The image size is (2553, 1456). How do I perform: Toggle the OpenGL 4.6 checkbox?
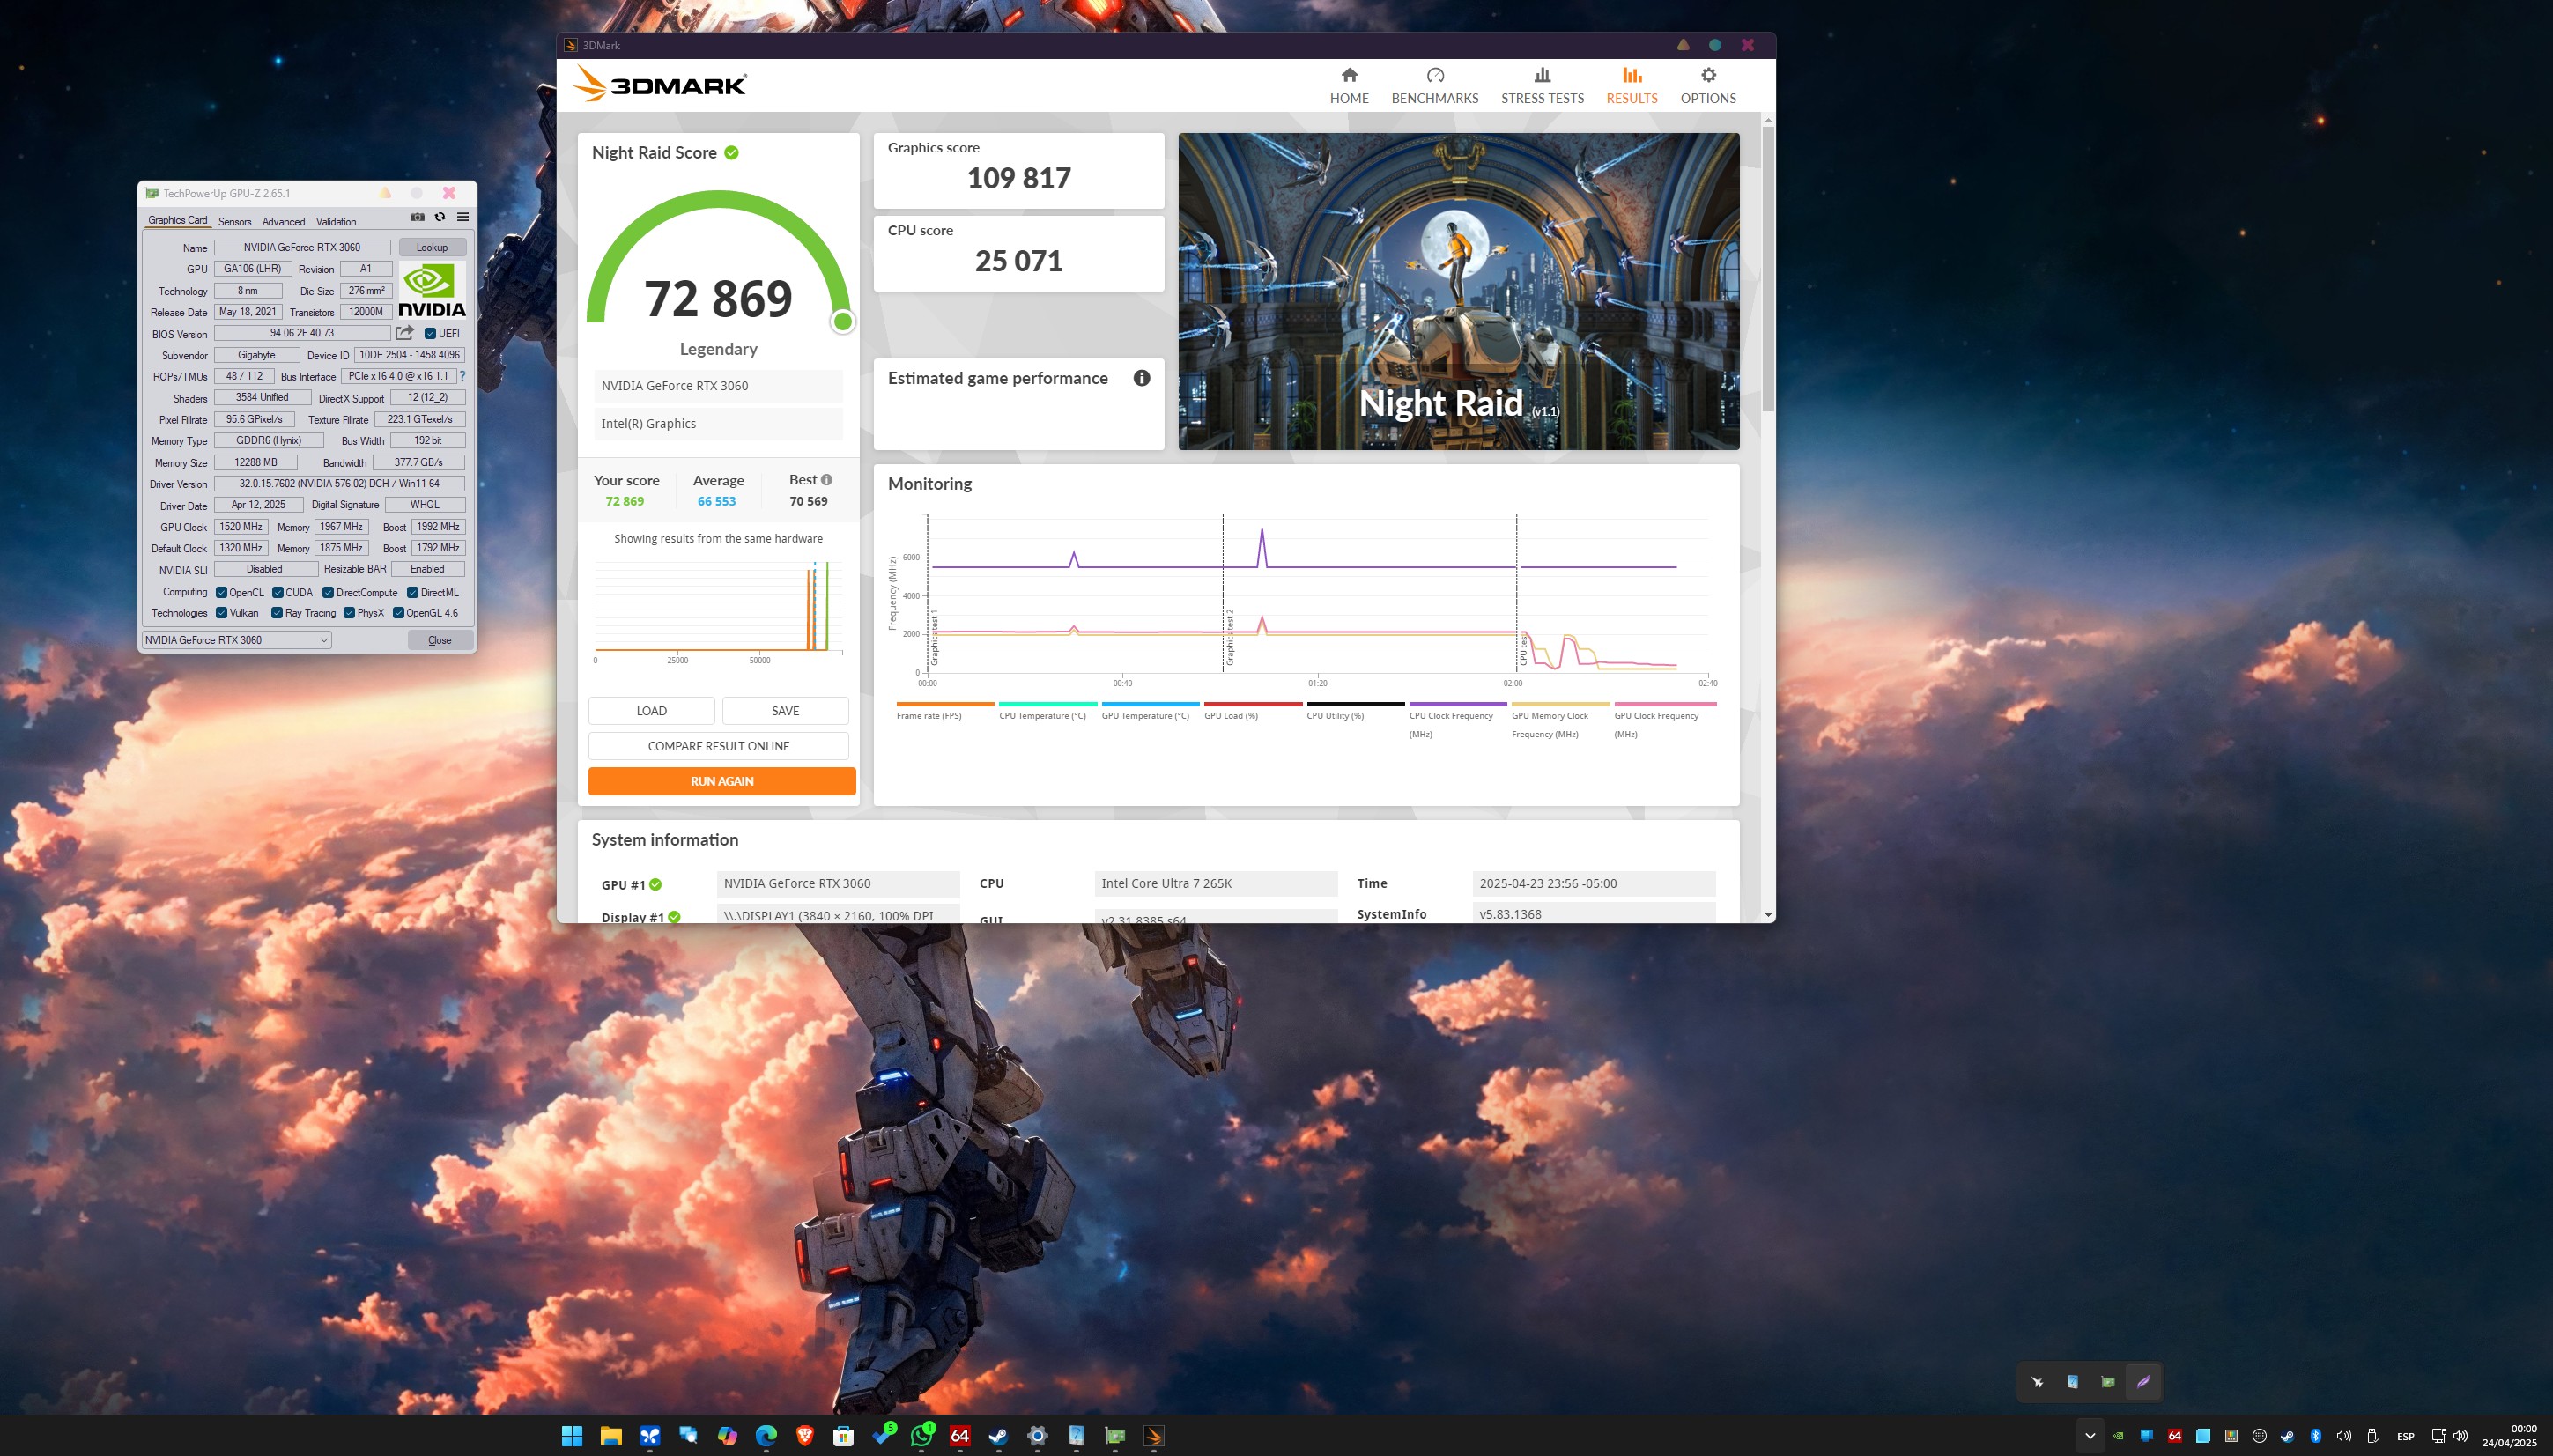coord(398,613)
